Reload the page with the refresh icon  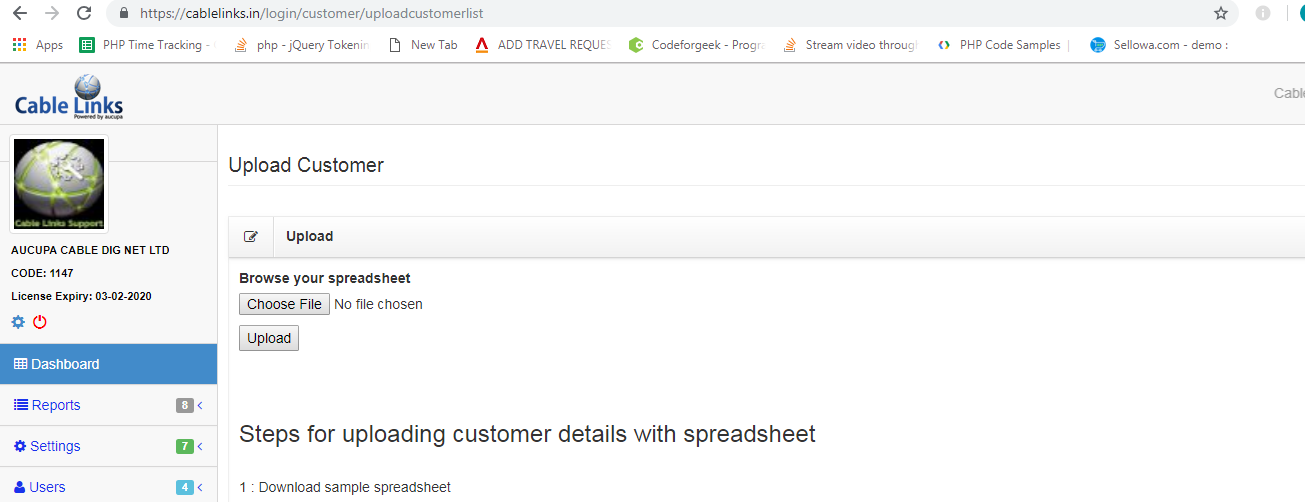point(84,14)
